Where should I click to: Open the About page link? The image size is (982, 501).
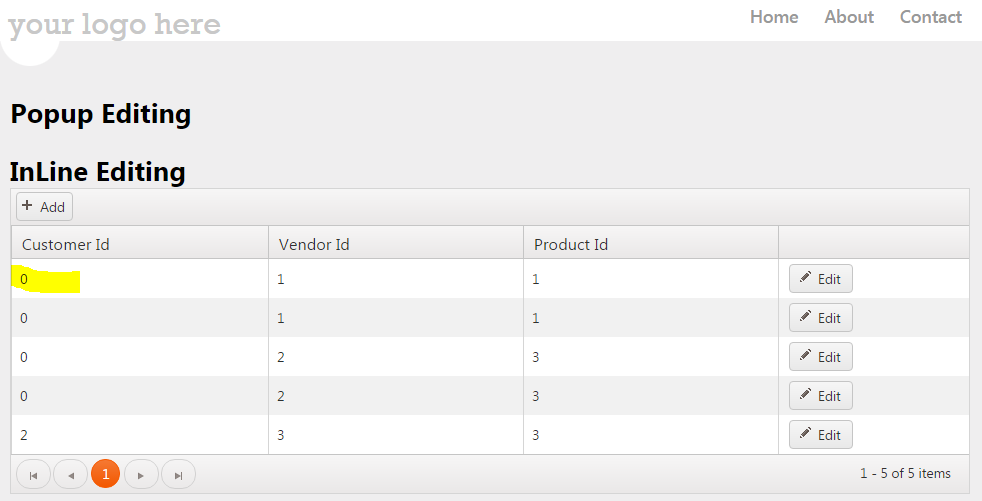tap(849, 17)
